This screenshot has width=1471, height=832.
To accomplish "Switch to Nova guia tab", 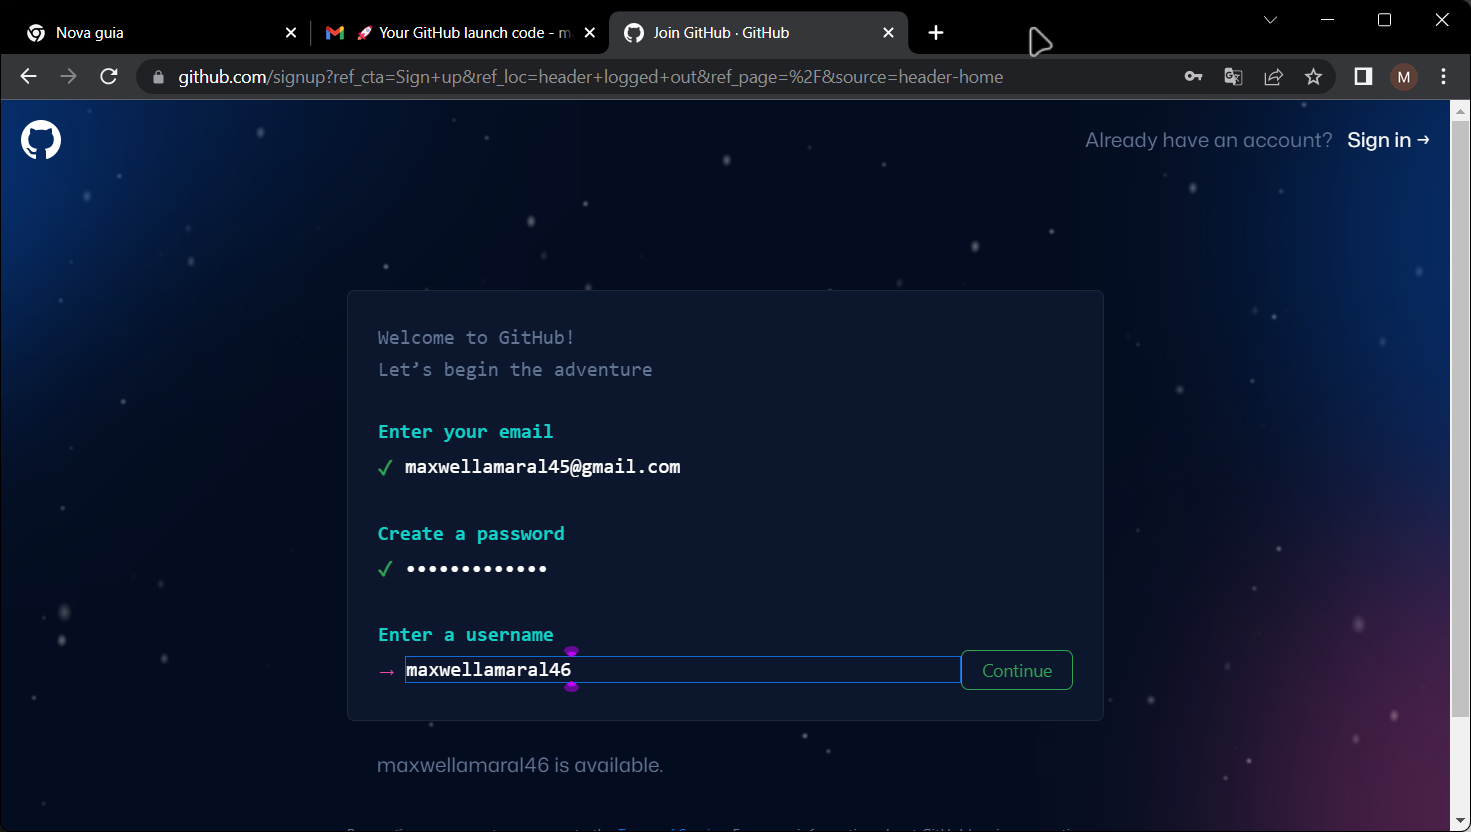I will [x=160, y=33].
